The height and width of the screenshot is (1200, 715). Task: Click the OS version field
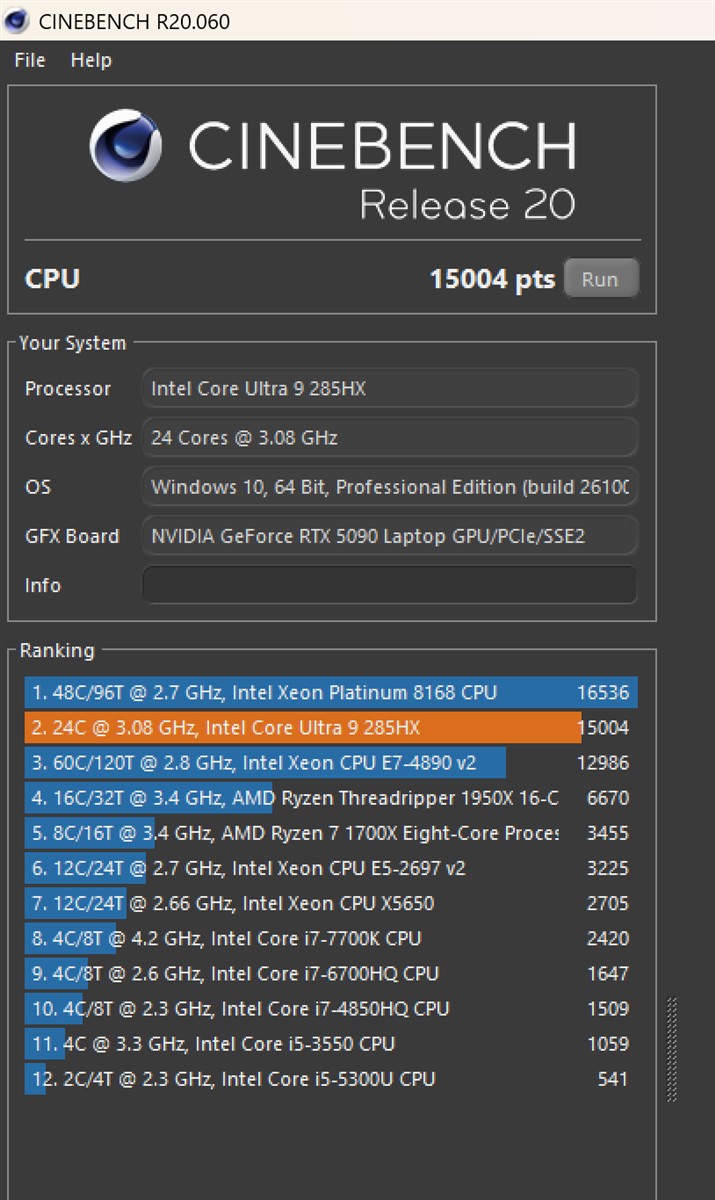coord(389,487)
